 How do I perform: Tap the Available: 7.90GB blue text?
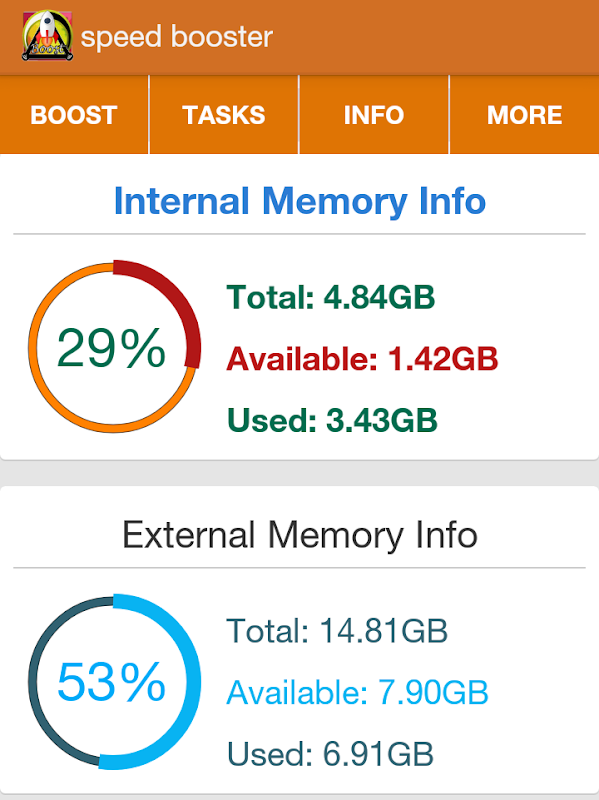pyautogui.click(x=358, y=693)
